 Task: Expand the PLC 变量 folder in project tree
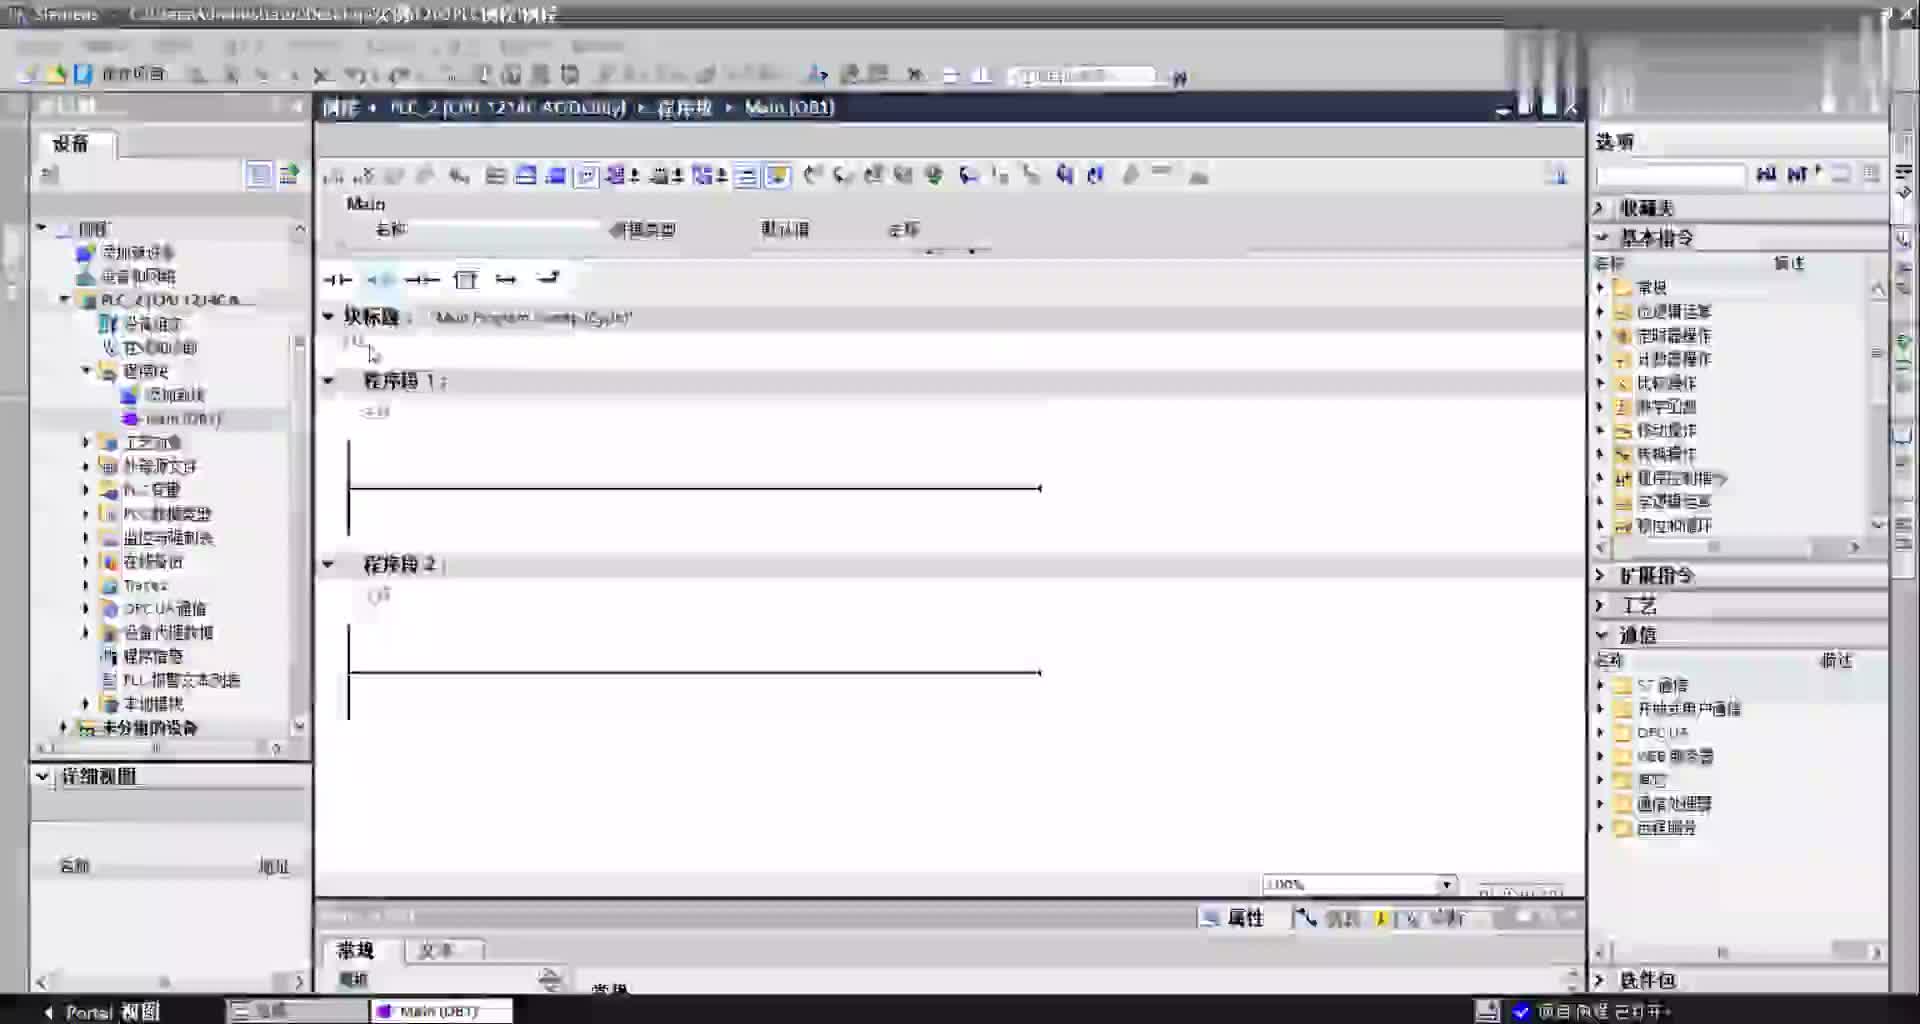pos(86,490)
